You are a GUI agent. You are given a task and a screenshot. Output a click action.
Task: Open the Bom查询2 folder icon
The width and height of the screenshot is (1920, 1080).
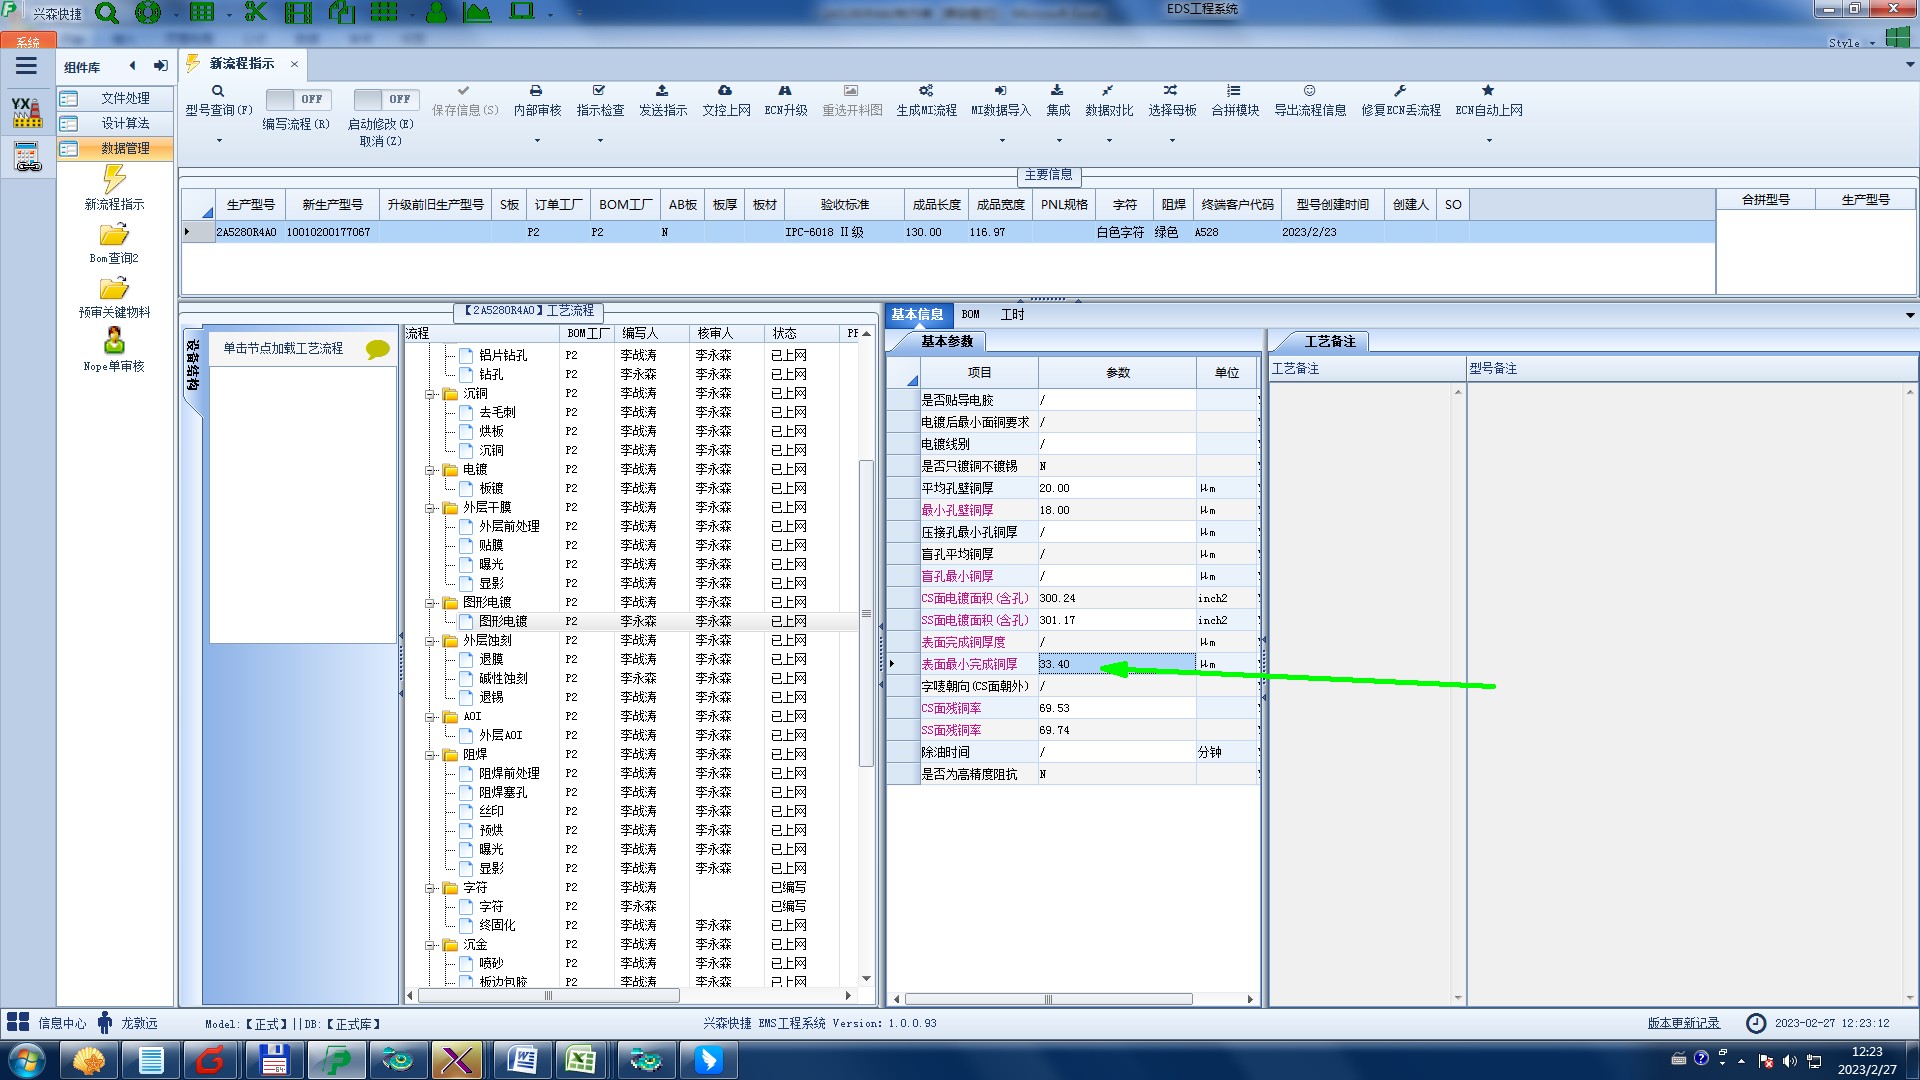pos(114,235)
